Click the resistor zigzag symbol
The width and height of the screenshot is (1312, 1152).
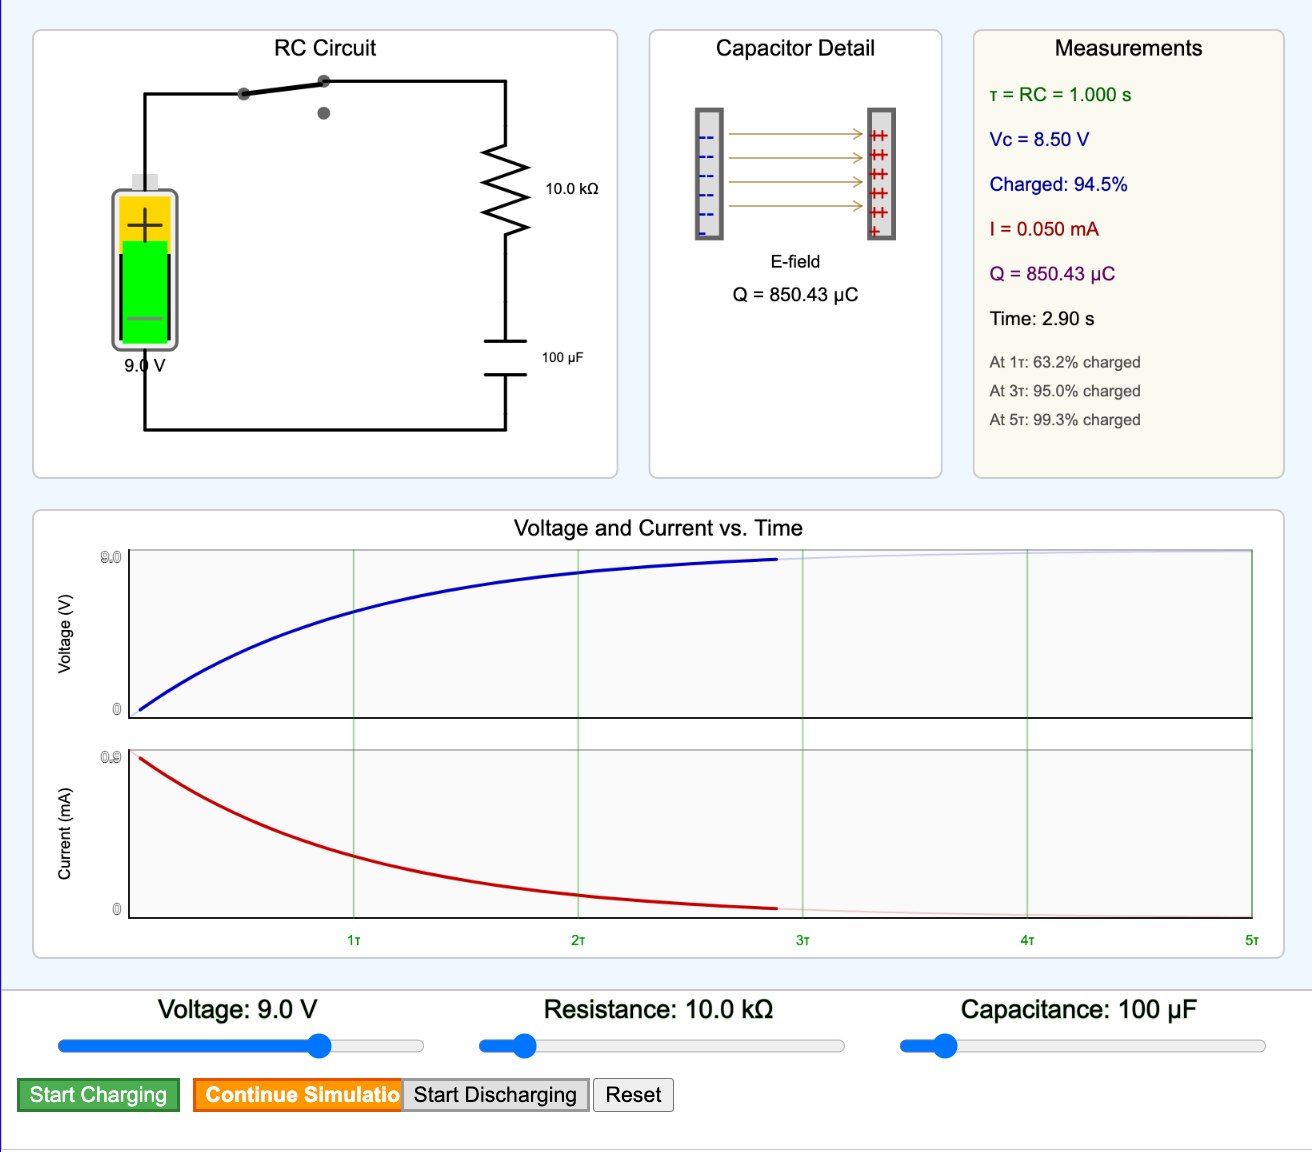pyautogui.click(x=505, y=190)
